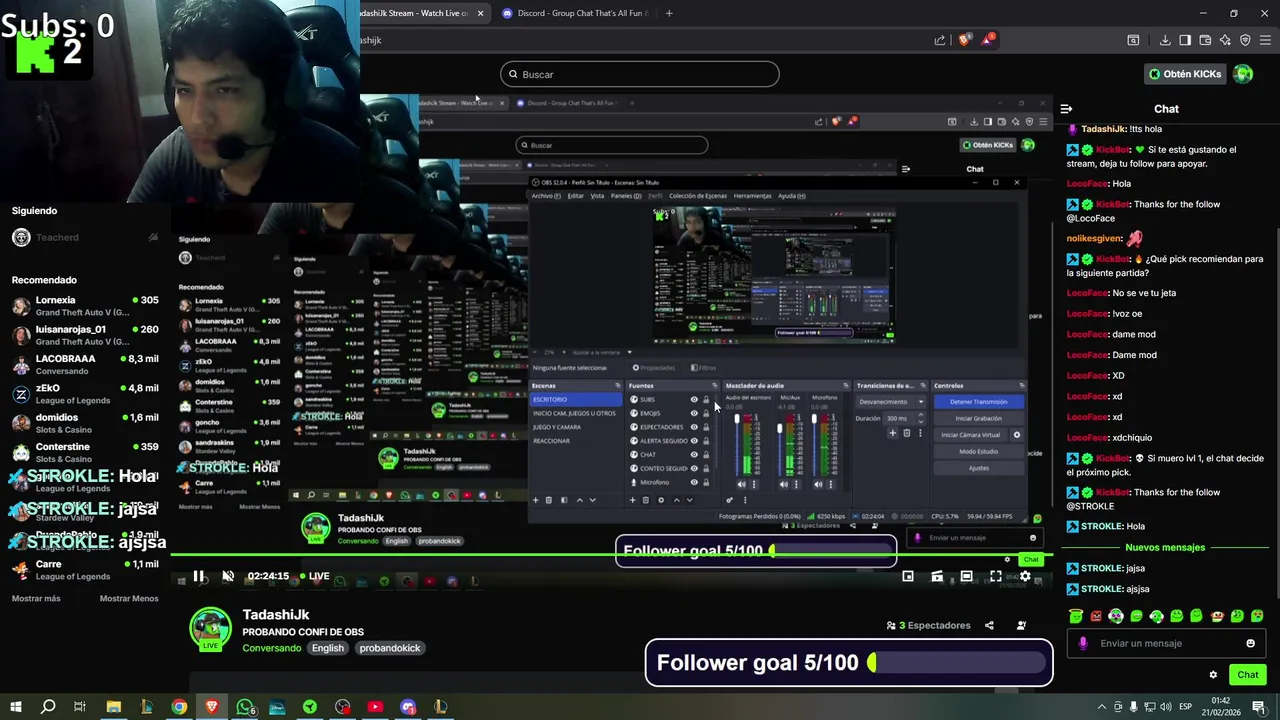Open File Explorer from the taskbar
The width and height of the screenshot is (1280, 720).
point(113,707)
